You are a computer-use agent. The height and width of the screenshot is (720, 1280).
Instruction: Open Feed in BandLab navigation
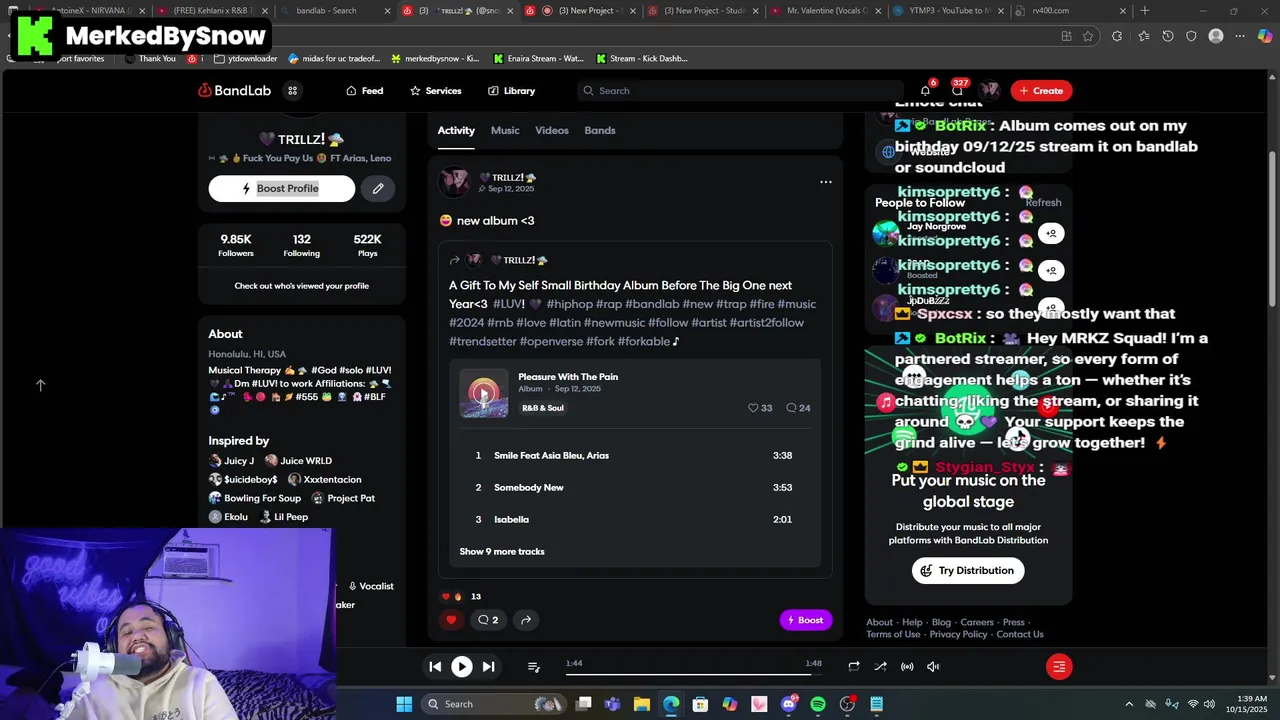tap(365, 91)
